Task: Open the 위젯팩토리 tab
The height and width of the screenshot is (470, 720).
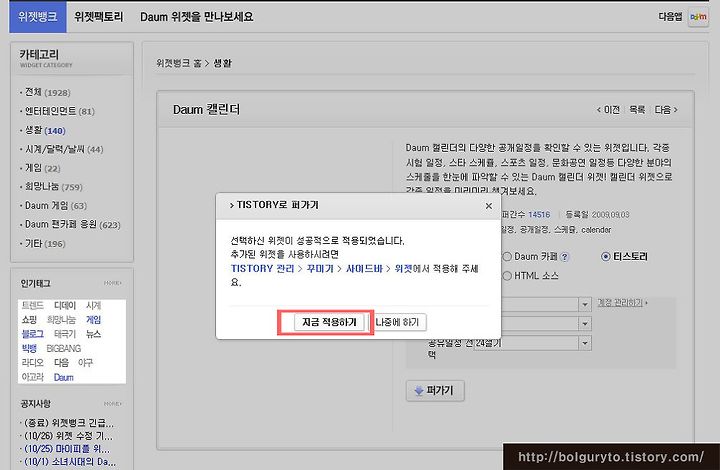Action: pos(99,17)
